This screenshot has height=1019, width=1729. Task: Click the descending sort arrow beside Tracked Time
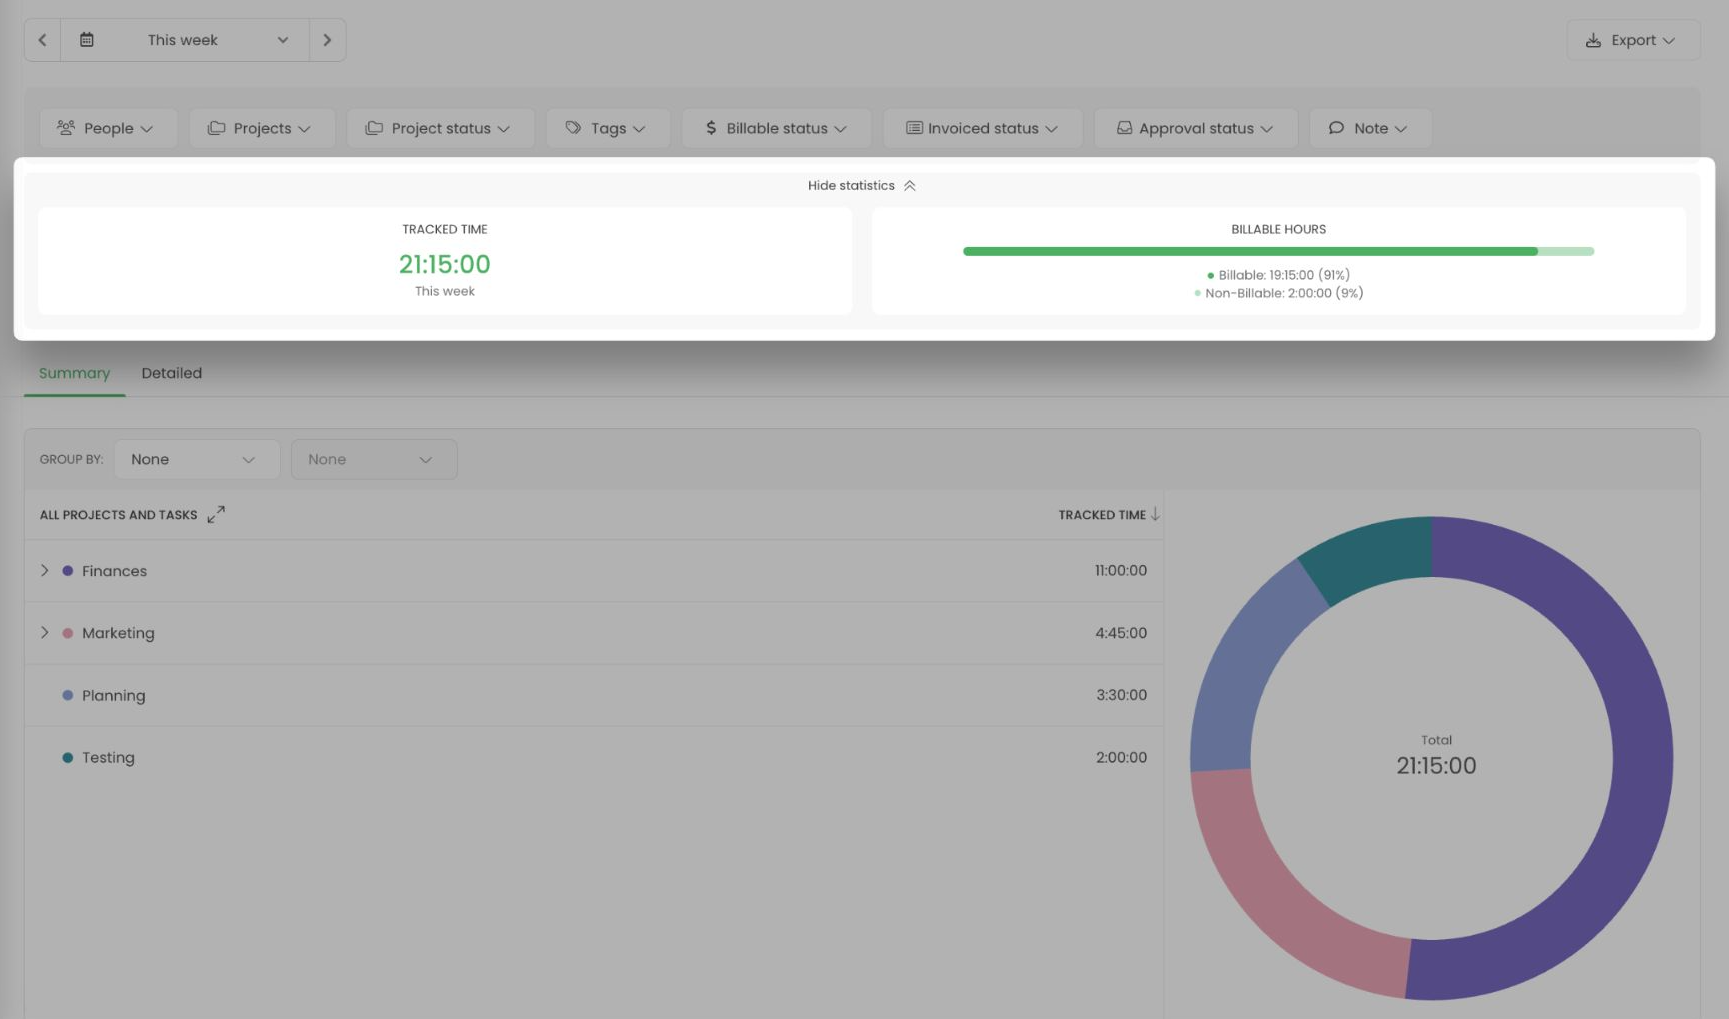1155,514
